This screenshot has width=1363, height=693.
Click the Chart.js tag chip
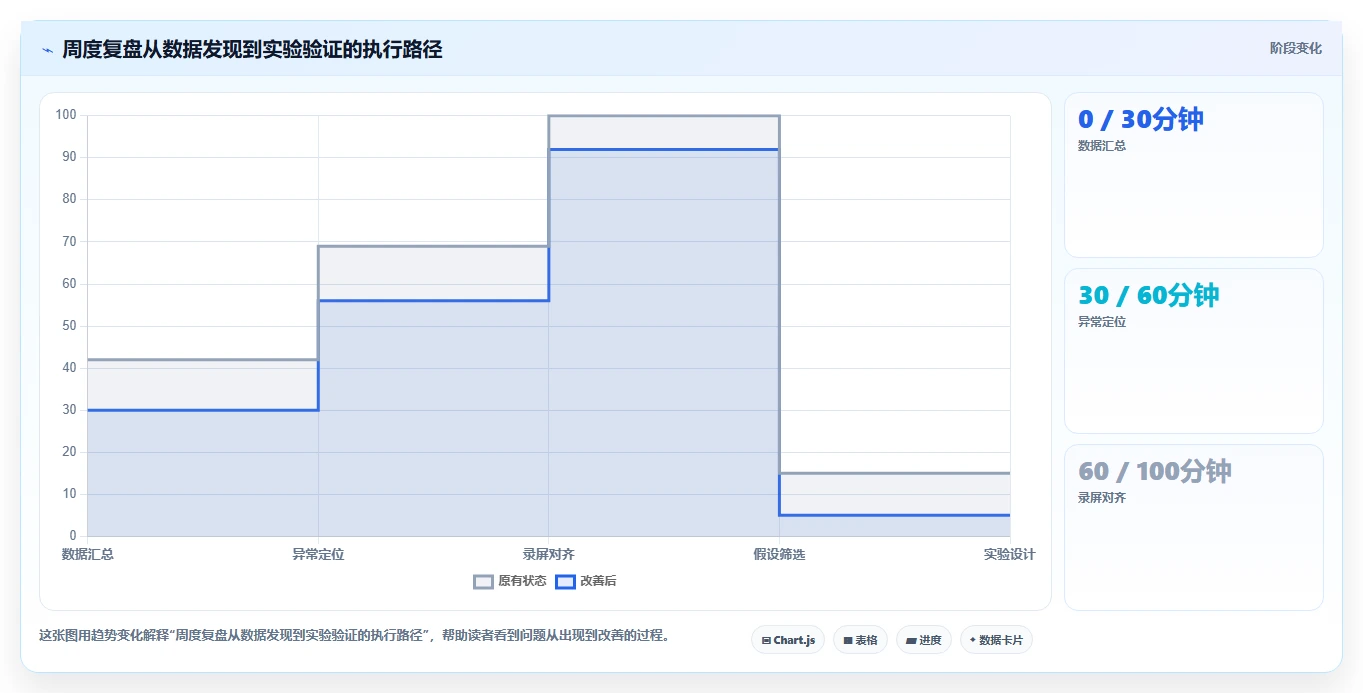point(788,640)
